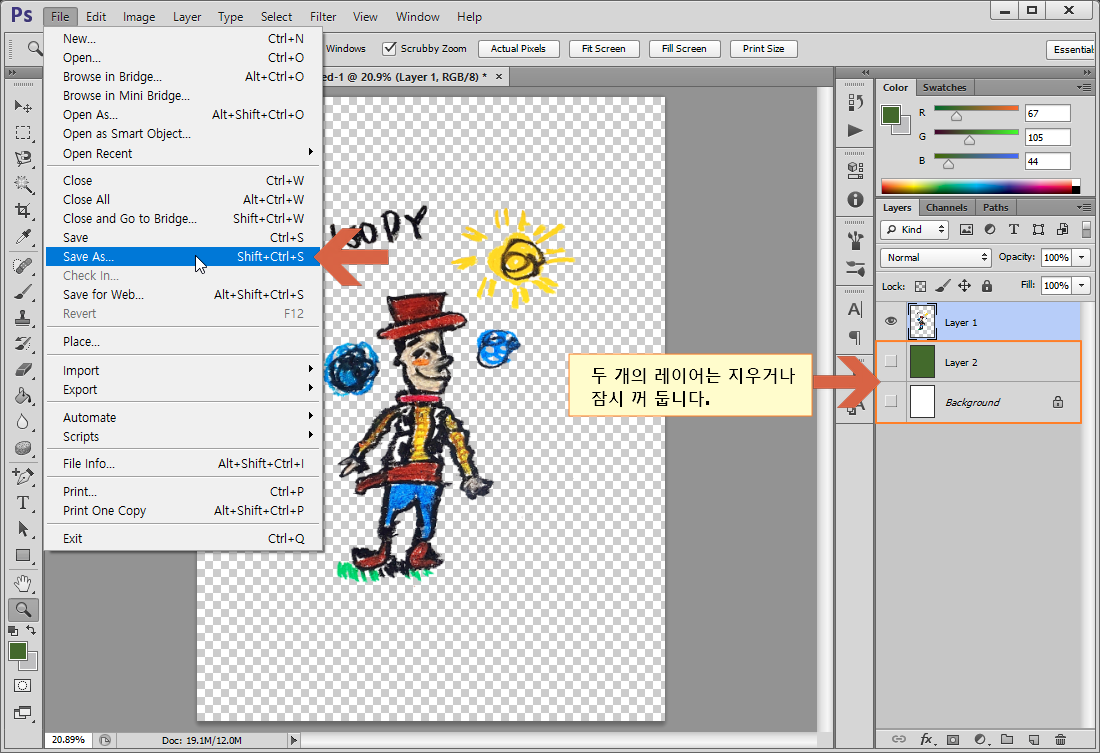Open Normal blend mode dropdown
This screenshot has height=753, width=1100.
click(x=936, y=258)
